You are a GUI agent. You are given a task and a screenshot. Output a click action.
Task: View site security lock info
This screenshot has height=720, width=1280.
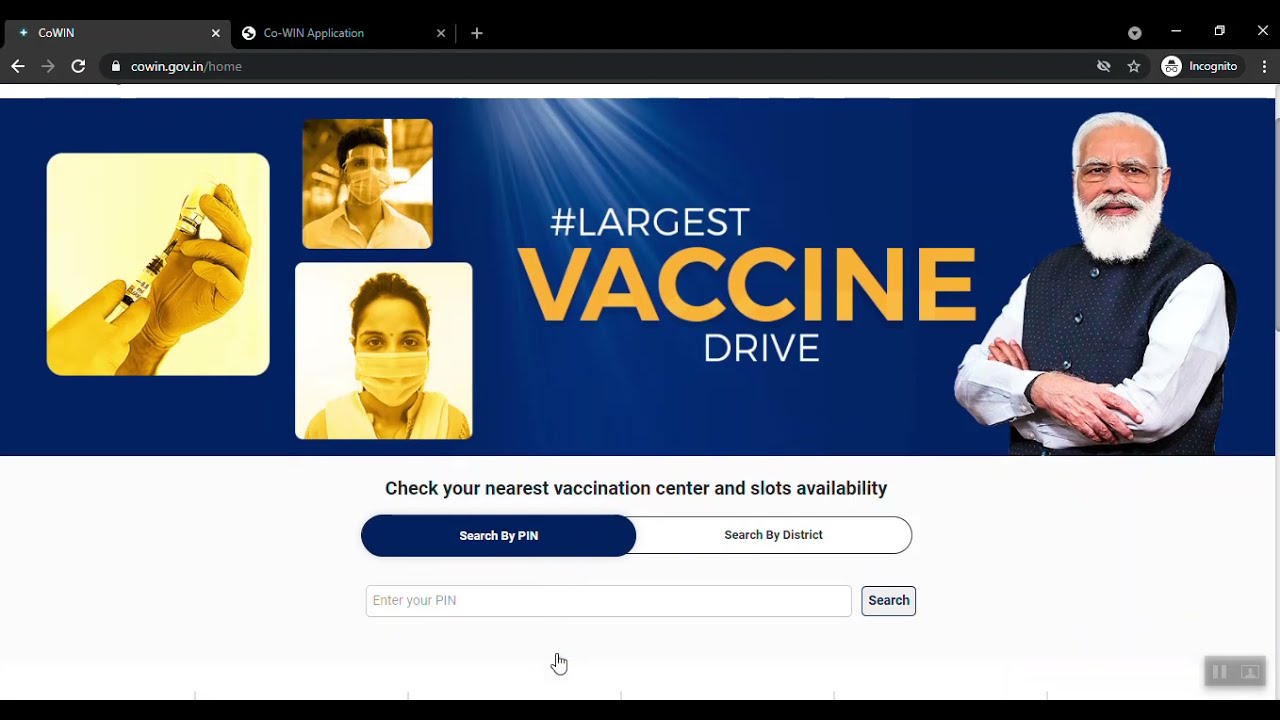pos(116,66)
